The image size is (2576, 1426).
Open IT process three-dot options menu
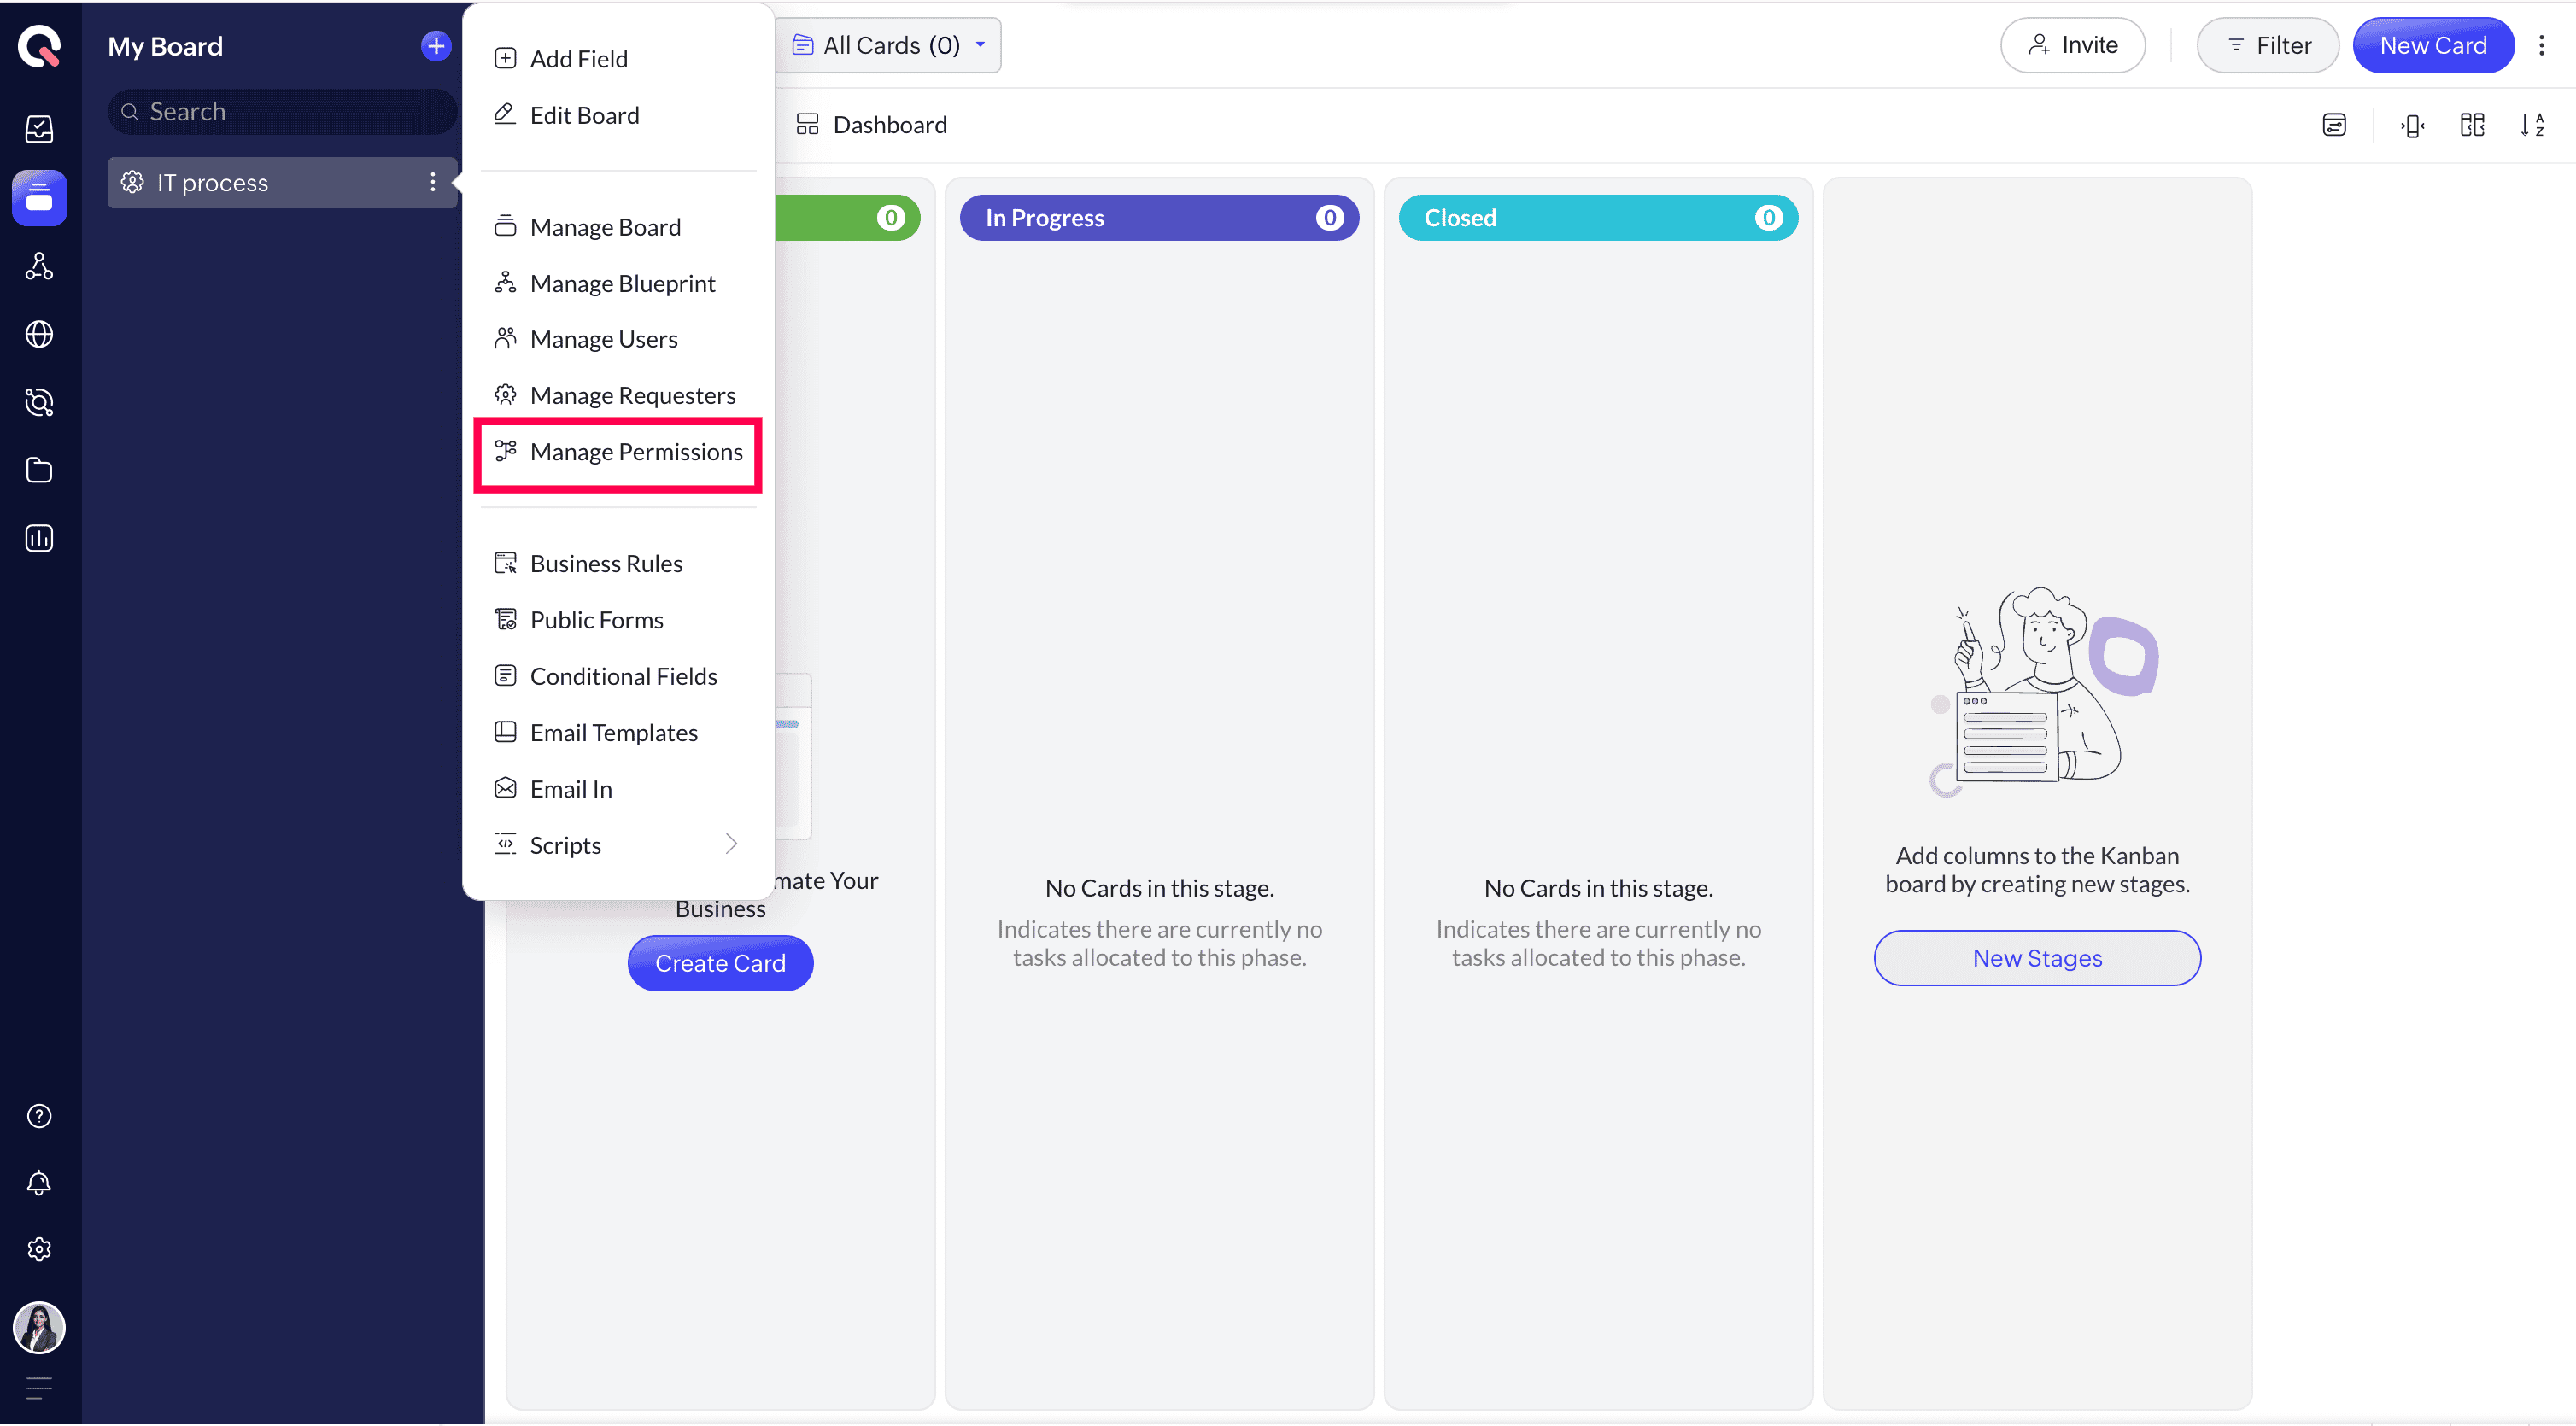(432, 182)
